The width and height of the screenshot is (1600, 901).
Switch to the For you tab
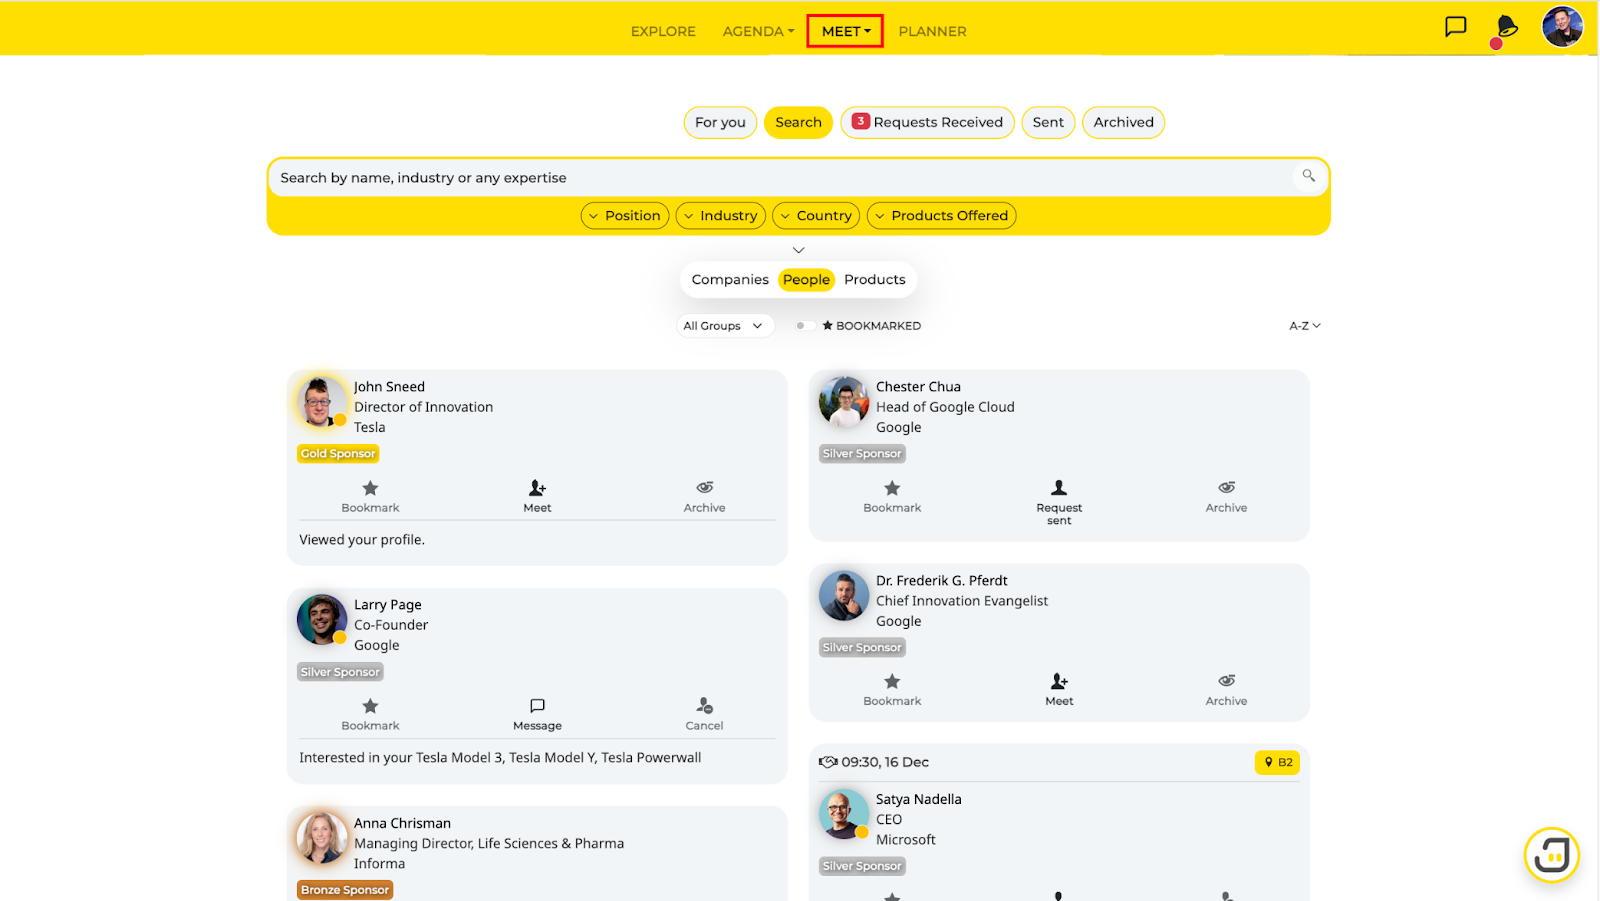click(720, 122)
